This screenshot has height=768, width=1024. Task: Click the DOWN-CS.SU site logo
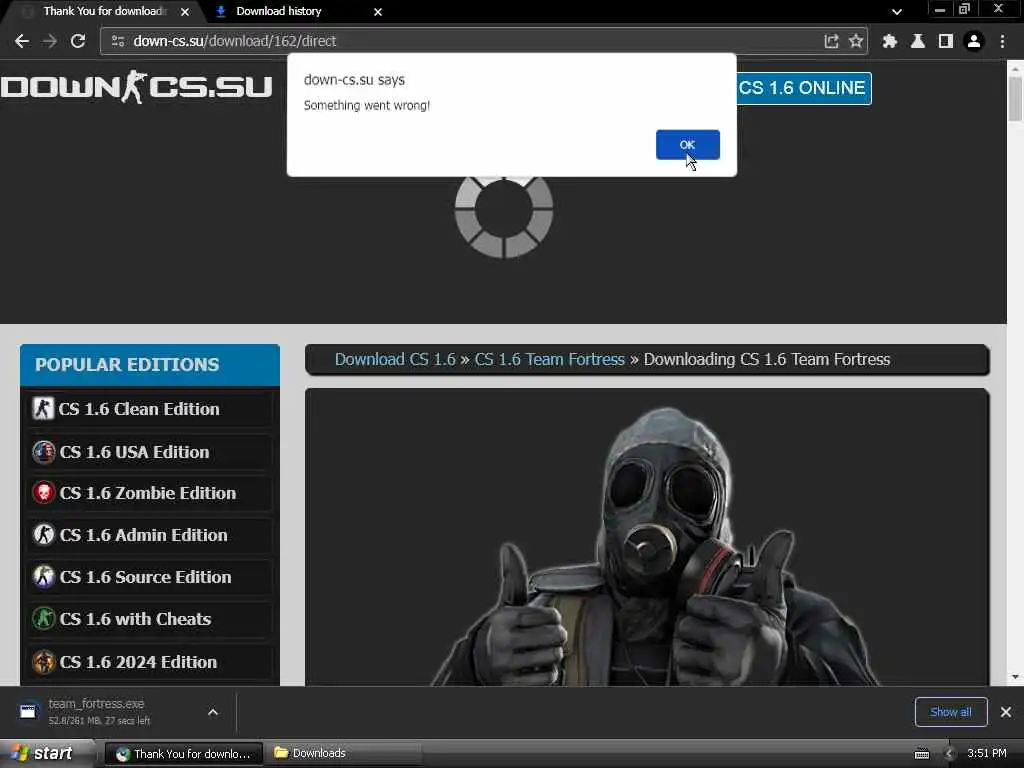[136, 87]
